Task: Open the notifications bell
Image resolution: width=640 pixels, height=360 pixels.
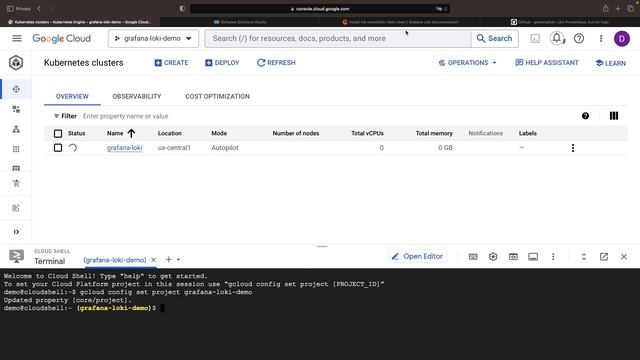Action: tap(557, 38)
